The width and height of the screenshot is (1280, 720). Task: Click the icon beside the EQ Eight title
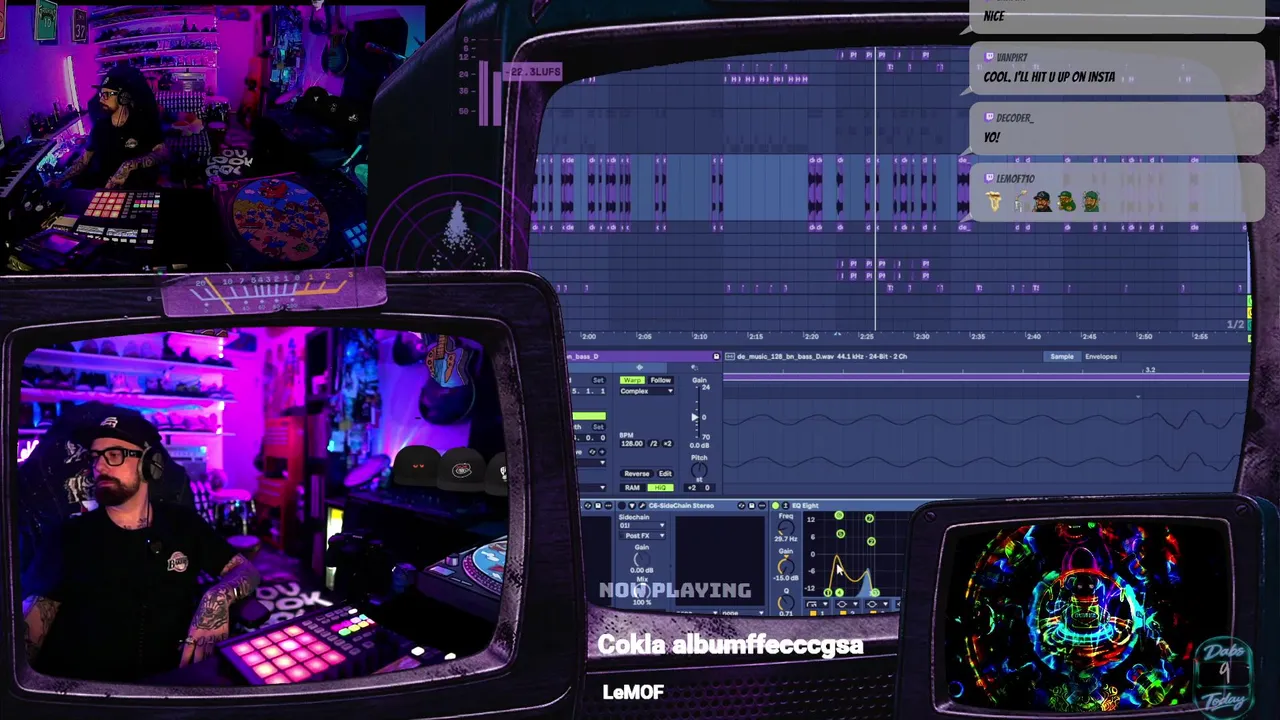pos(785,506)
